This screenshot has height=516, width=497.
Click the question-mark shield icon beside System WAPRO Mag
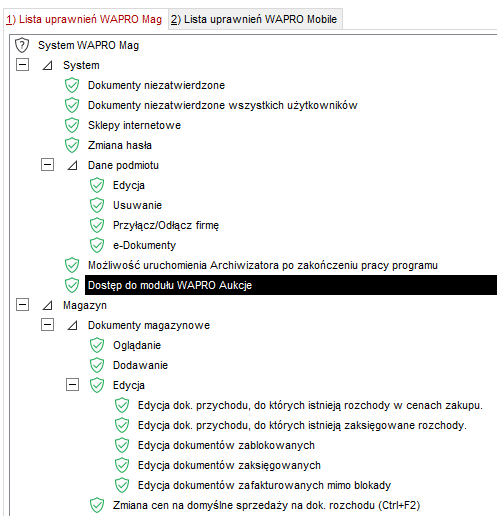coord(22,45)
